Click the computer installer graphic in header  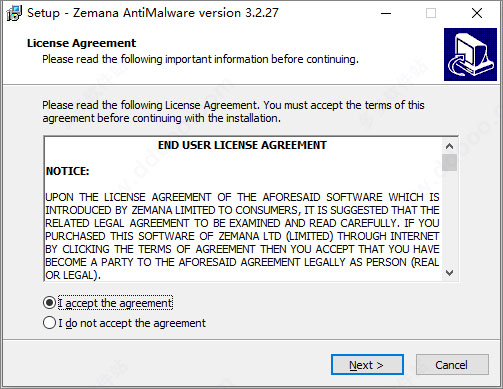pos(470,54)
